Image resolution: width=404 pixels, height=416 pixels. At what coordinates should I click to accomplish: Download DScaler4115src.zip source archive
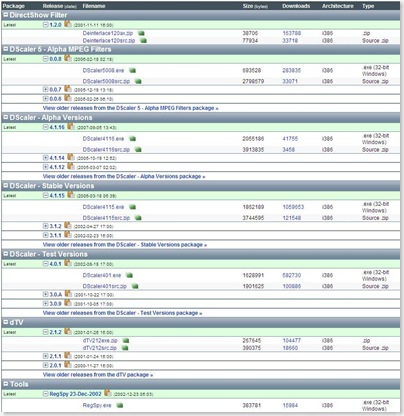[106, 218]
